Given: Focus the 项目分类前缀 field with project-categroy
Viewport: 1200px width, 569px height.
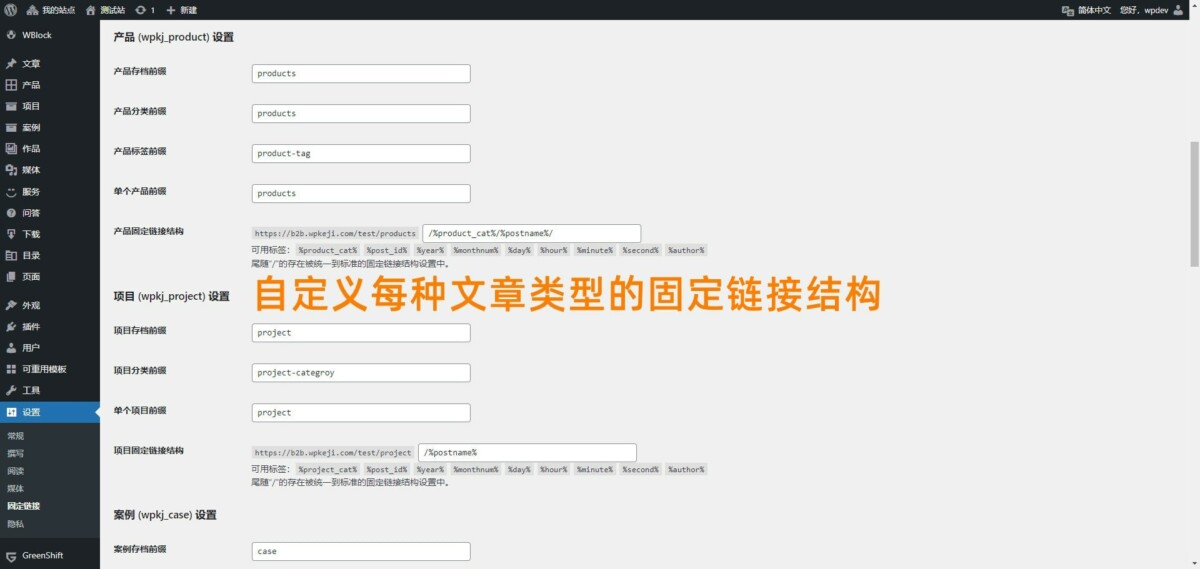Looking at the screenshot, I should (x=360, y=373).
